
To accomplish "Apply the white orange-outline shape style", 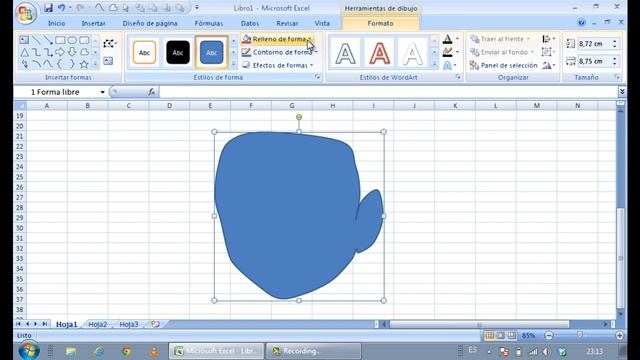I will pos(144,52).
